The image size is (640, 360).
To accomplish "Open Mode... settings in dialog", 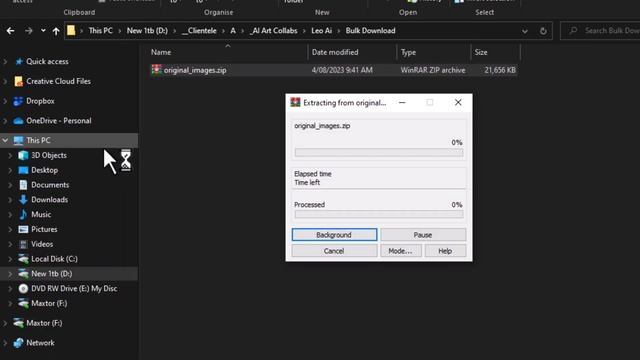I will 400,251.
